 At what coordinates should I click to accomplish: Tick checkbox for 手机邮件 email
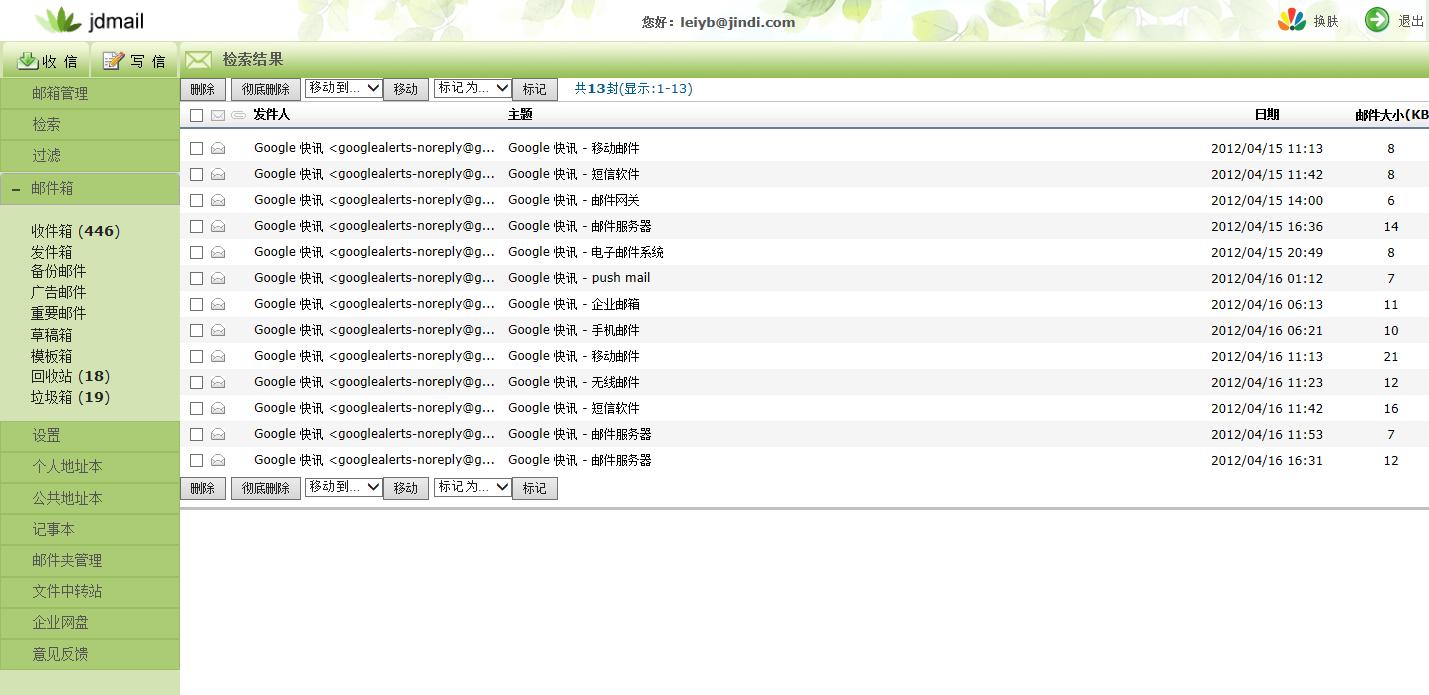(197, 330)
